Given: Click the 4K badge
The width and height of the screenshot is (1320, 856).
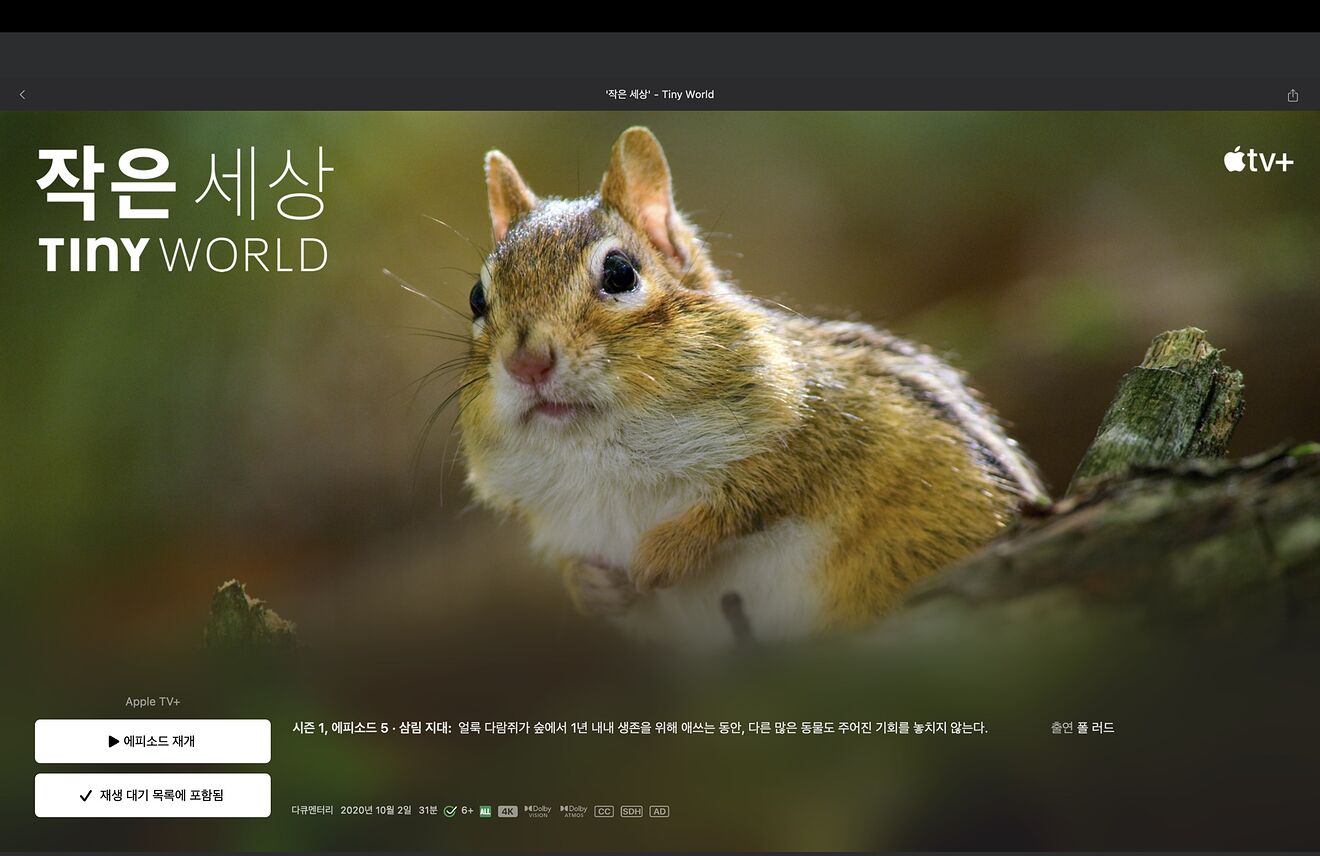Looking at the screenshot, I should point(508,811).
